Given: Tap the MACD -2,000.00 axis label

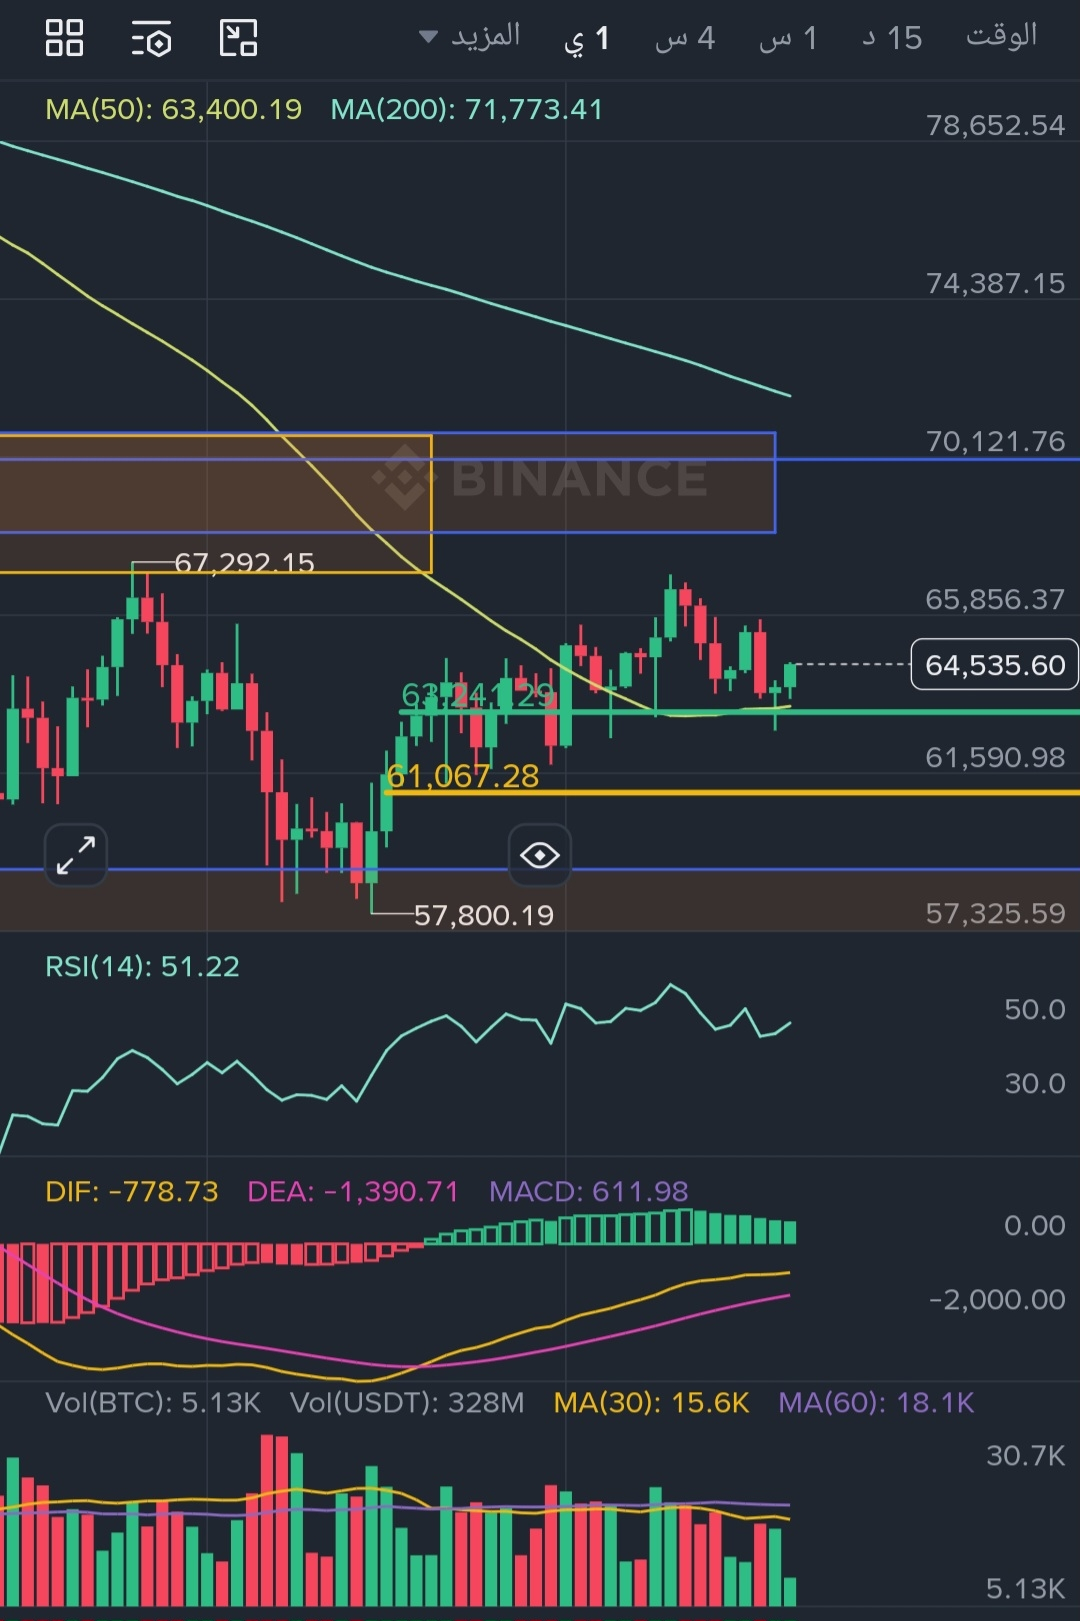Looking at the screenshot, I should click(x=997, y=1299).
